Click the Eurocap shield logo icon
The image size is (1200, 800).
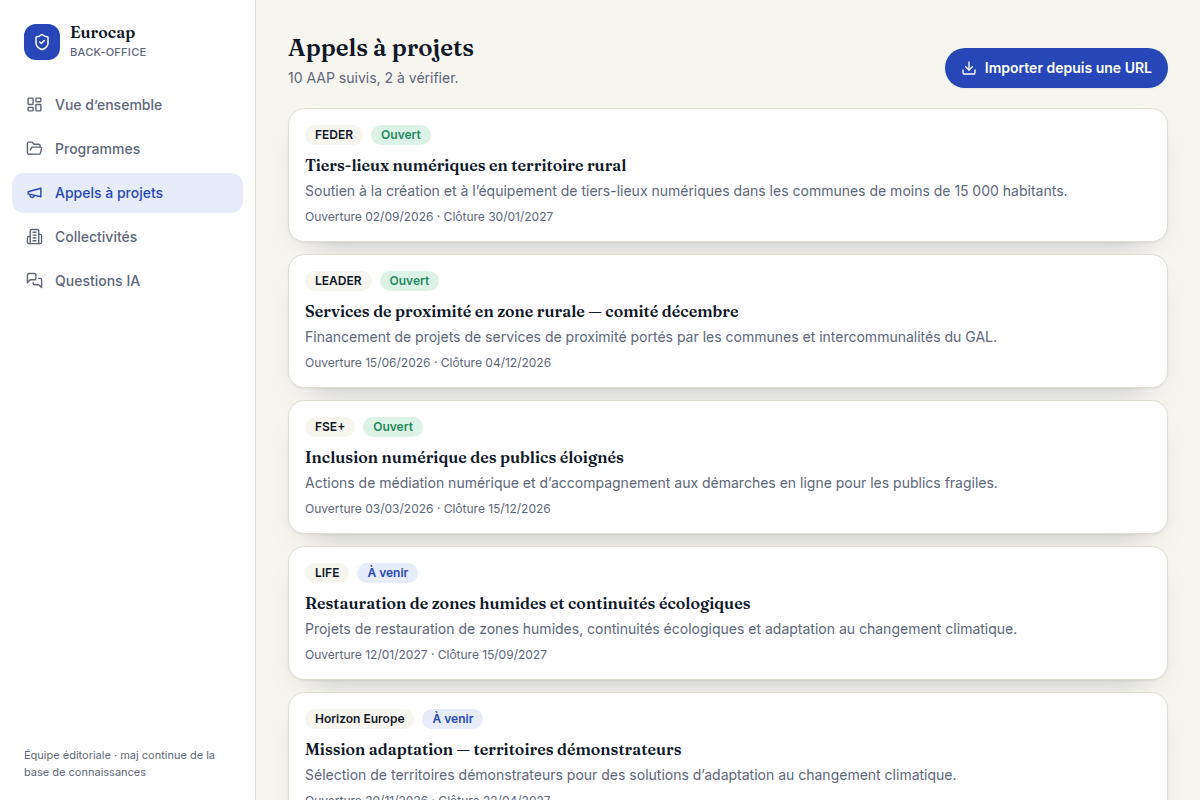point(42,42)
